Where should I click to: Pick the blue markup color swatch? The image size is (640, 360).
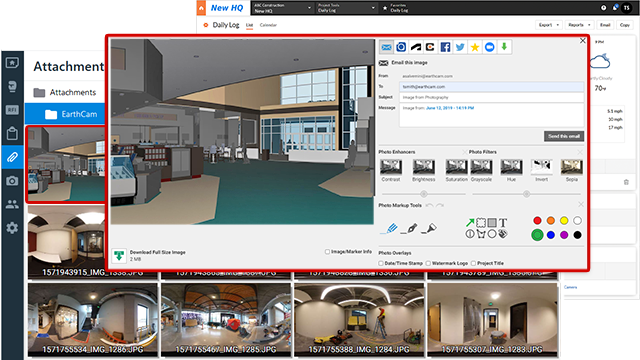[x=551, y=235]
